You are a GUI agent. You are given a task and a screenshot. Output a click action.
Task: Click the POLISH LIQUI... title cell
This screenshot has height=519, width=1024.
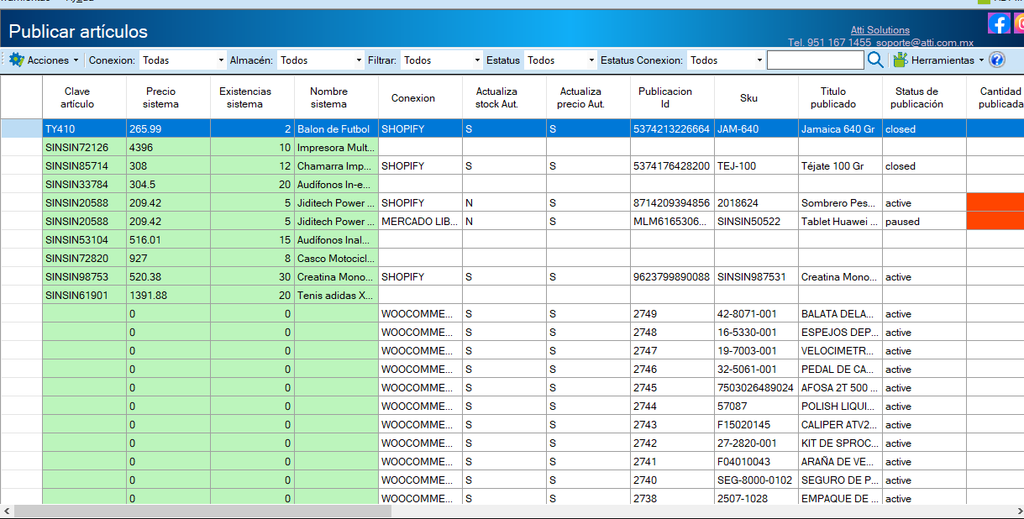[840, 406]
